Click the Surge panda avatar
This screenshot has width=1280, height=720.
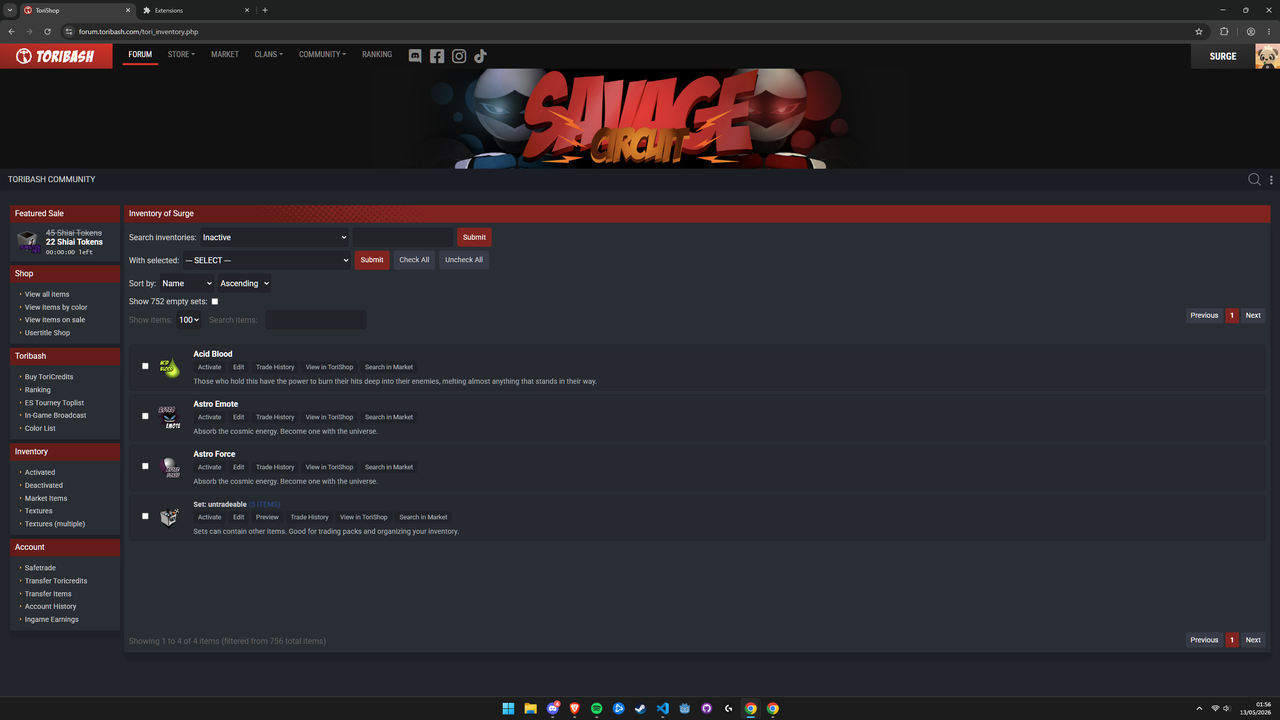pyautogui.click(x=1267, y=56)
